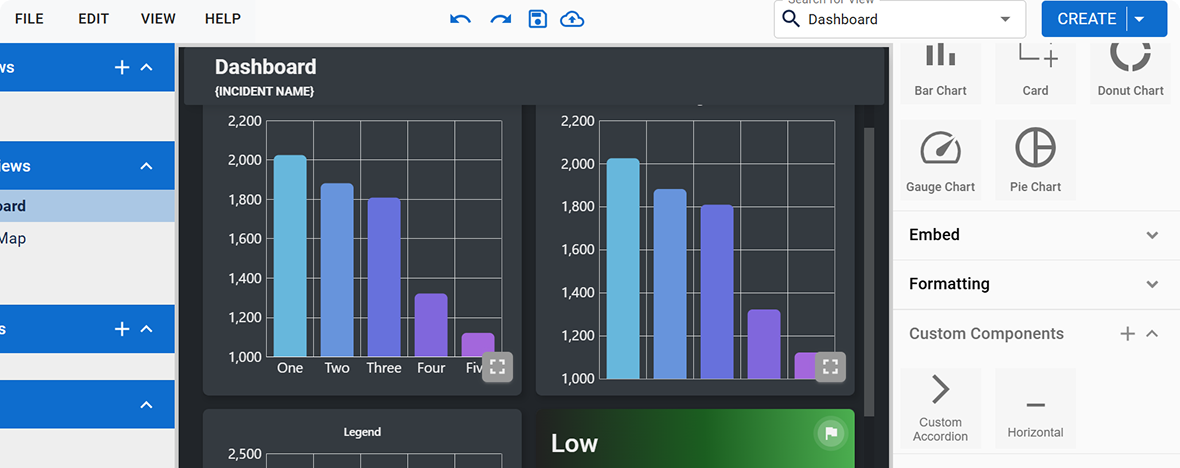Image resolution: width=1180 pixels, height=468 pixels.
Task: Click the cloud upload publish icon
Action: pos(572,19)
